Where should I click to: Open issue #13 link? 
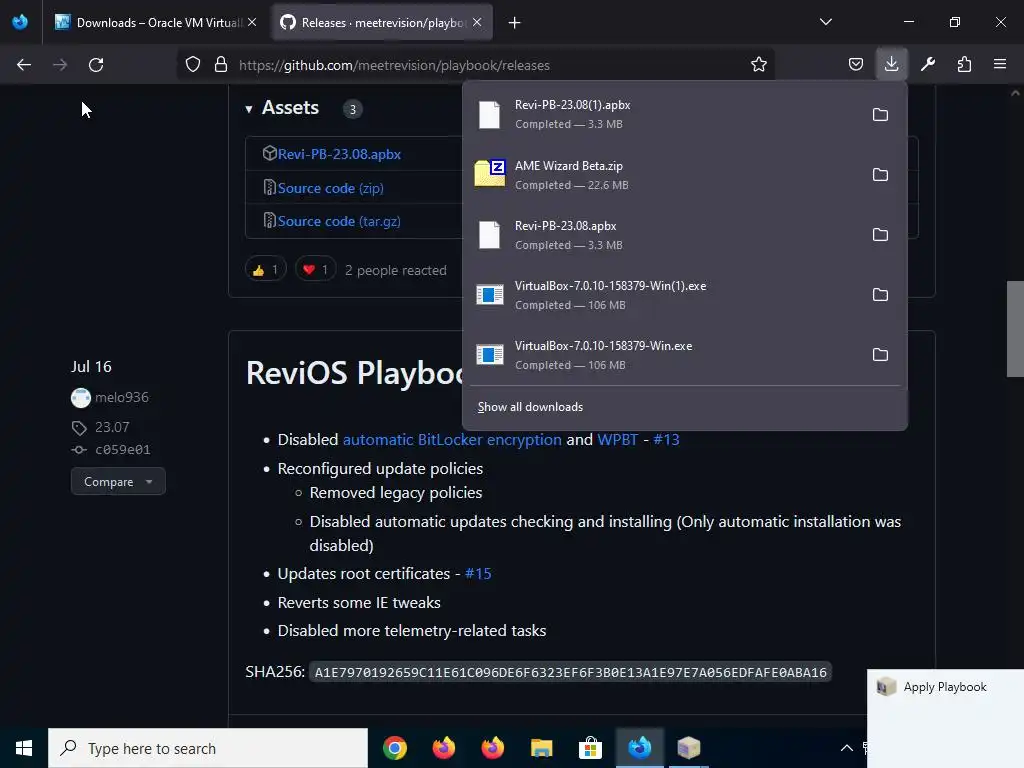(666, 440)
